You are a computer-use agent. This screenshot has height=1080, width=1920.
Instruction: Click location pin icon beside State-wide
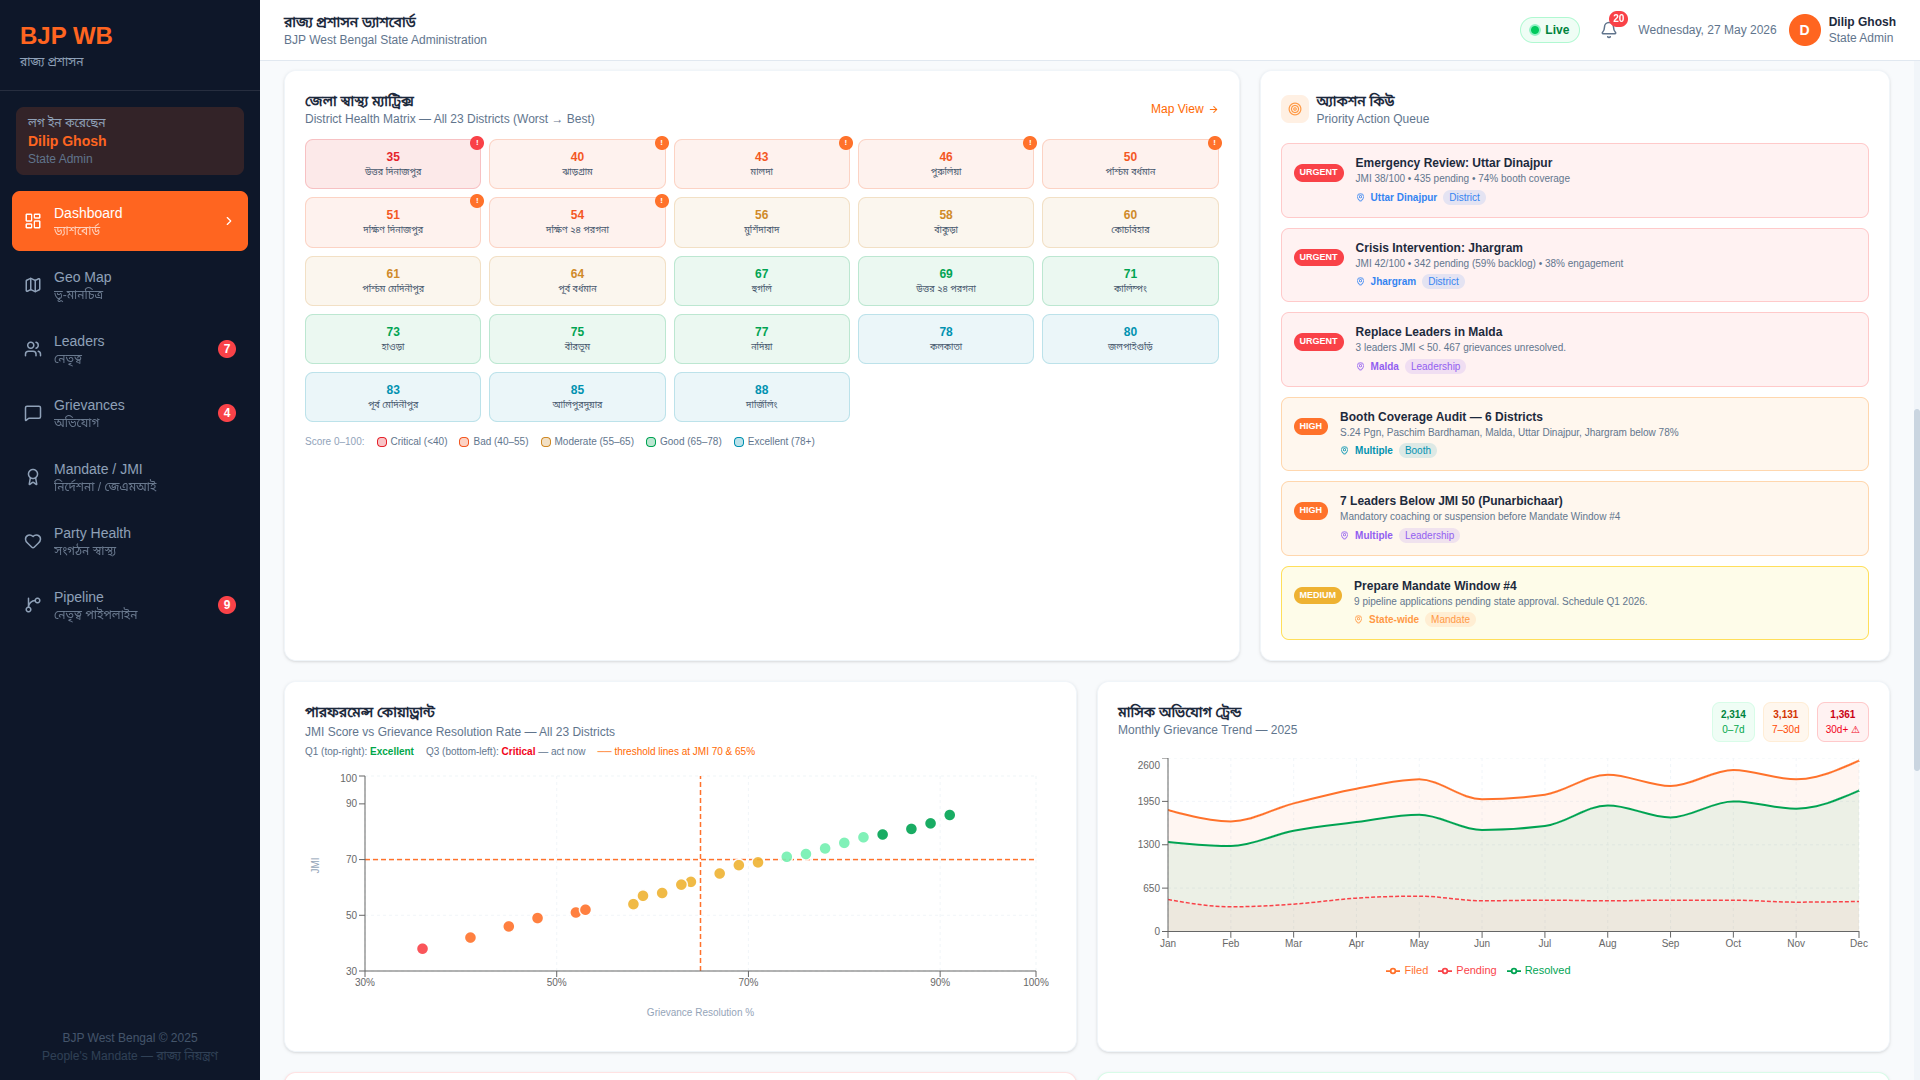pyautogui.click(x=1358, y=620)
